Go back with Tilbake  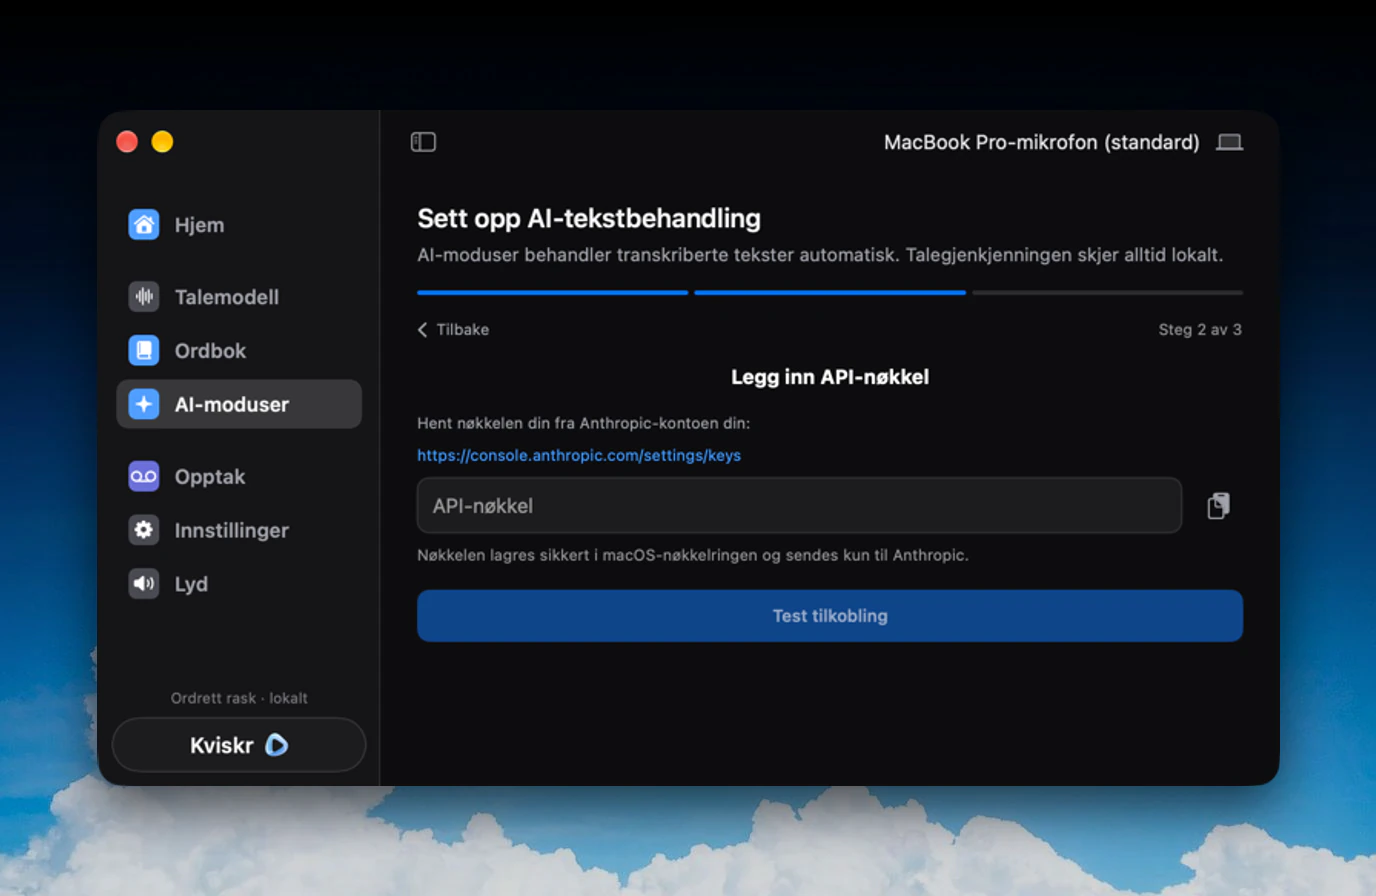pyautogui.click(x=453, y=329)
